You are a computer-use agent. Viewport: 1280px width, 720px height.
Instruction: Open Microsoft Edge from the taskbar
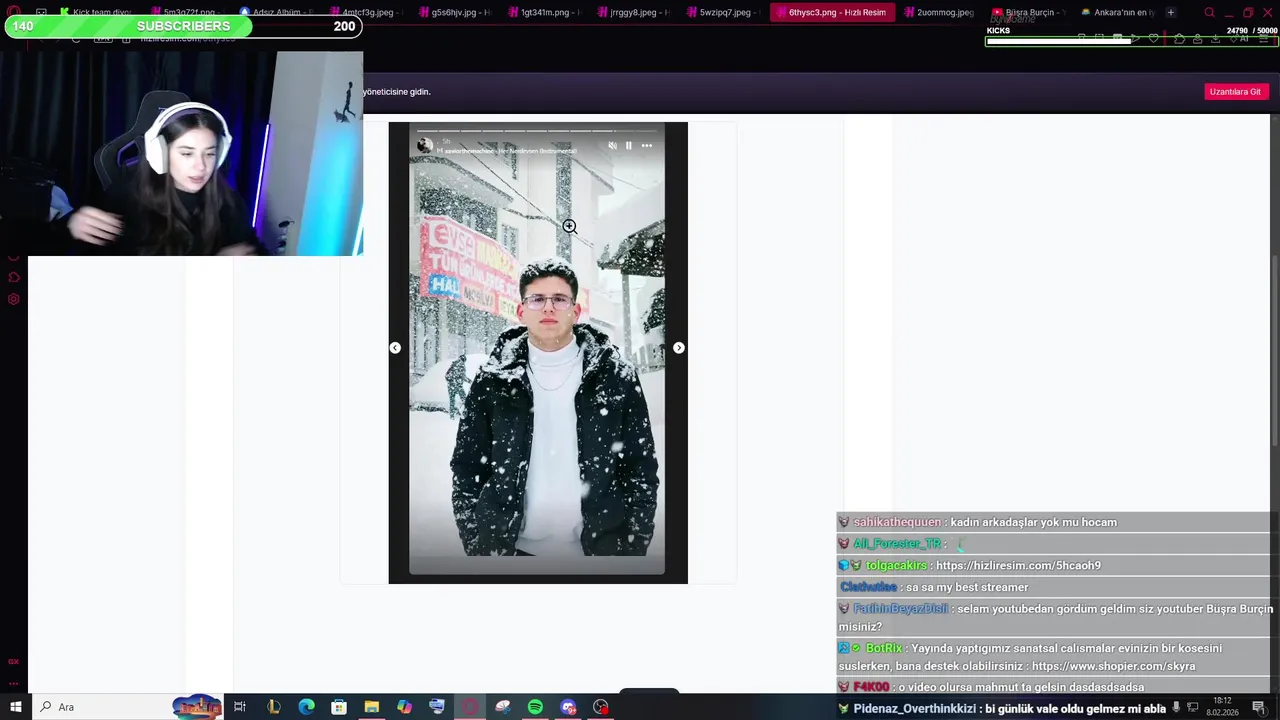[x=306, y=707]
